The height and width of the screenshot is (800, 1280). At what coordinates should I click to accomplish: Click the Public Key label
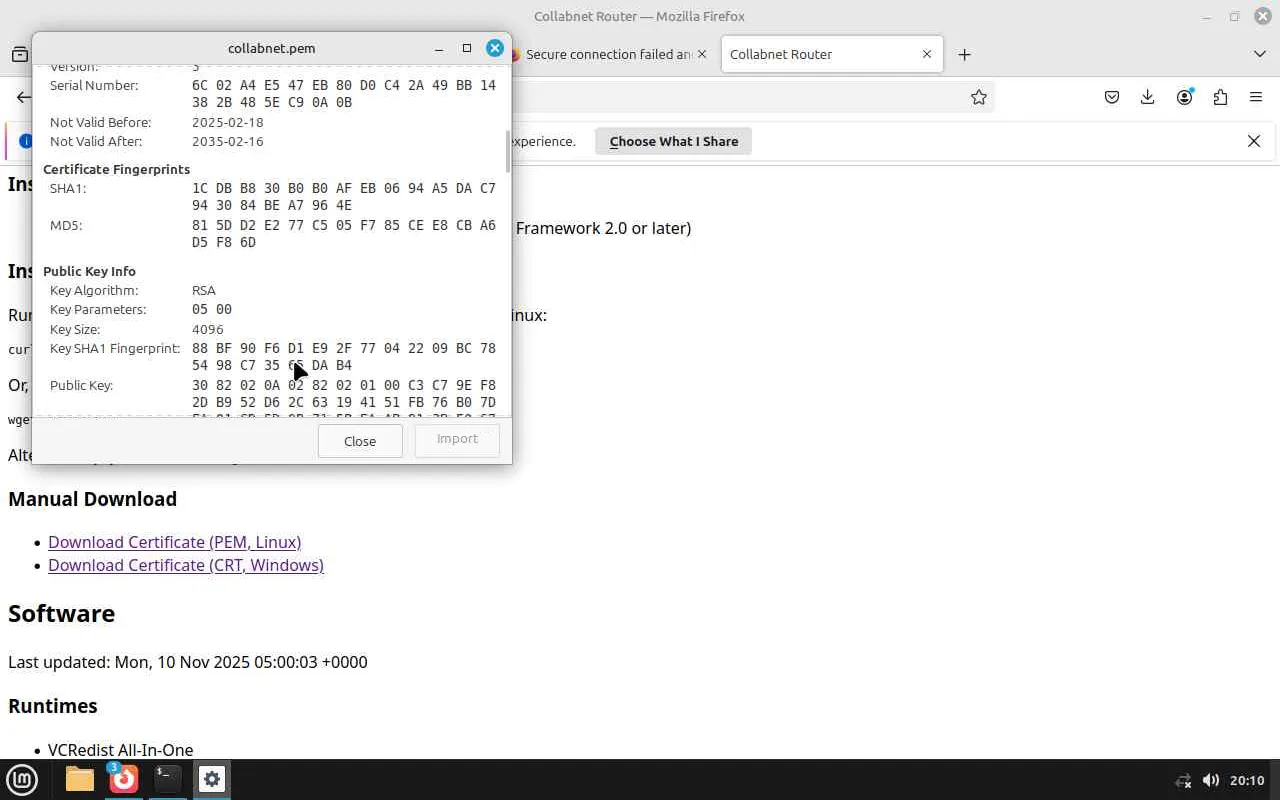point(81,385)
